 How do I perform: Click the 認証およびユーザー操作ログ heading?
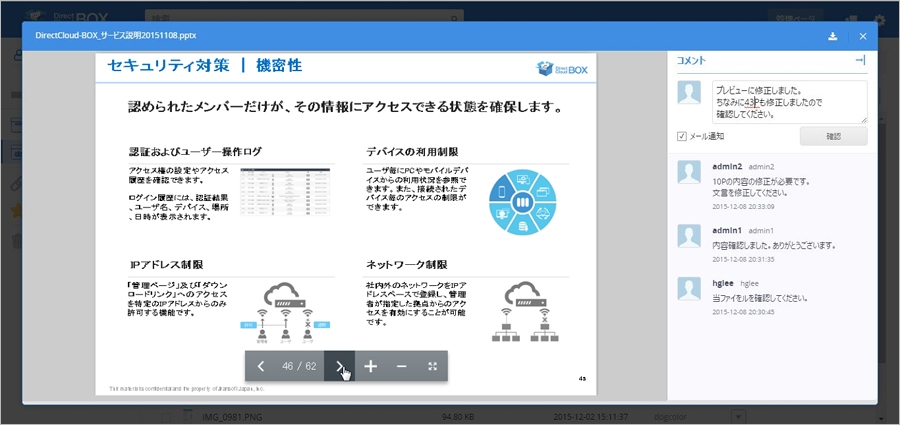tap(195, 152)
